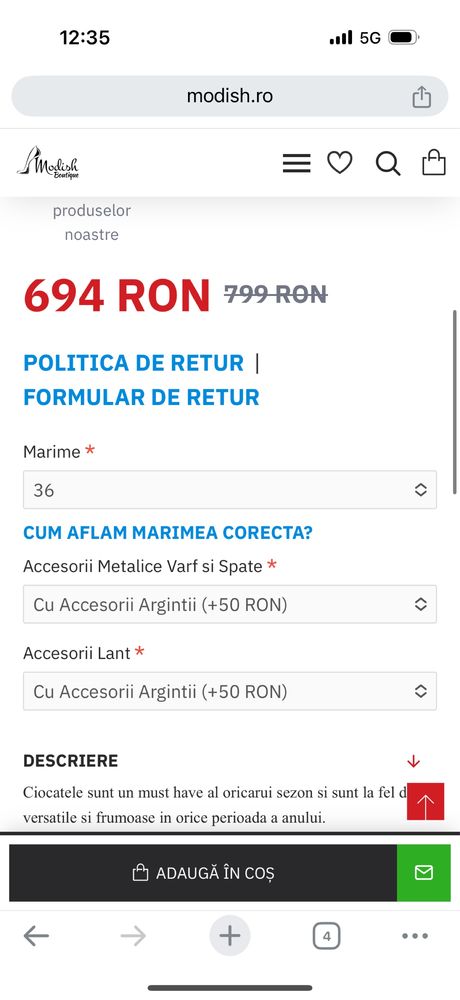Go to Modish Boutique logo home
460x1000 pixels.
pos(48,163)
